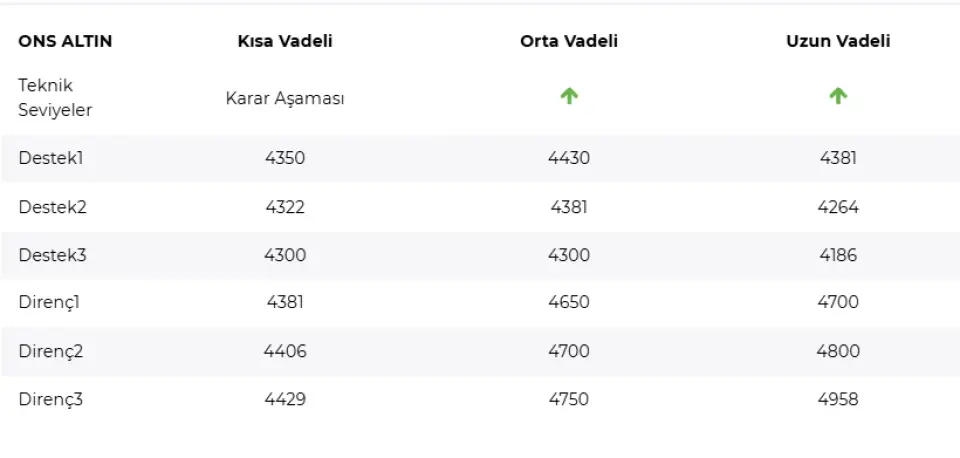Image resolution: width=960 pixels, height=458 pixels.
Task: Click the ONS ALTIN header
Action: (x=65, y=41)
